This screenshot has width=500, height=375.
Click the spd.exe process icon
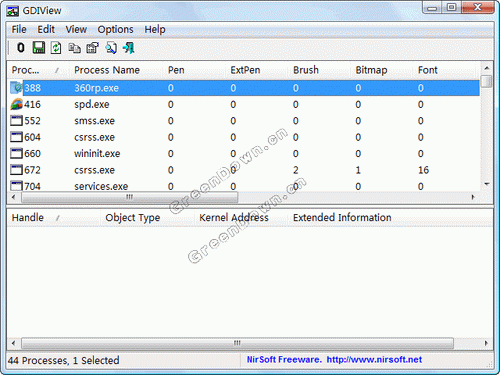tap(16, 104)
